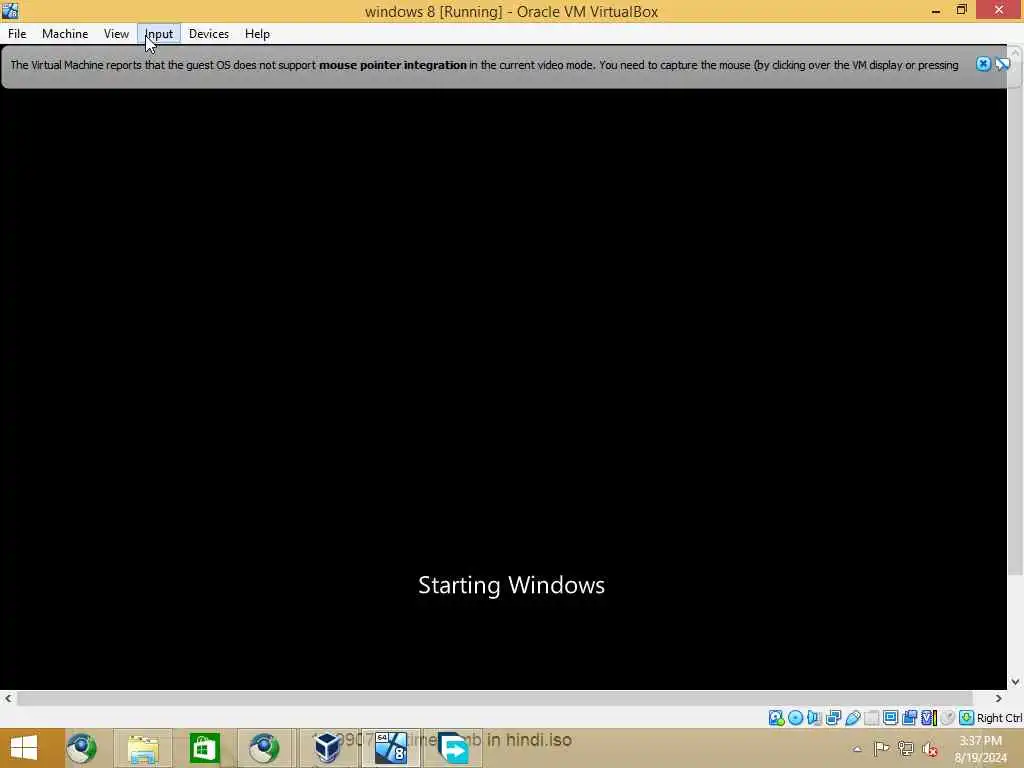Open the Windows Start button
The height and width of the screenshot is (768, 1024).
click(24, 748)
